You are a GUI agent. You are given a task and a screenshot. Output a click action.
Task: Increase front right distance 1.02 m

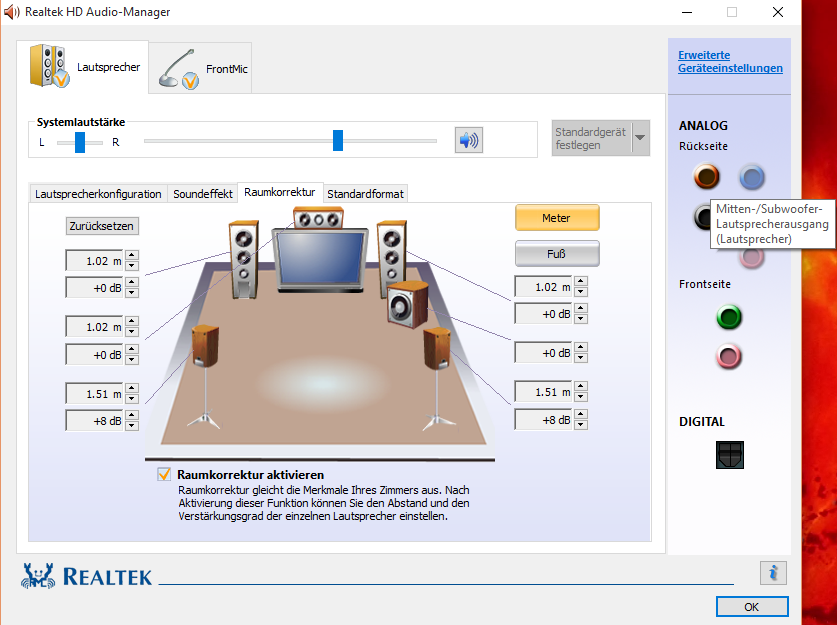[581, 281]
